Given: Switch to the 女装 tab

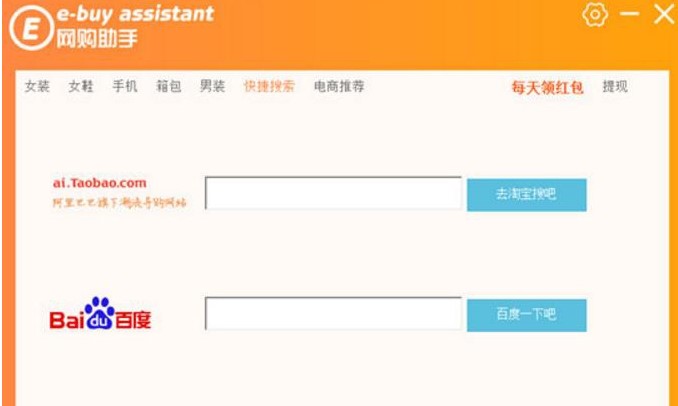Looking at the screenshot, I should click(x=37, y=87).
